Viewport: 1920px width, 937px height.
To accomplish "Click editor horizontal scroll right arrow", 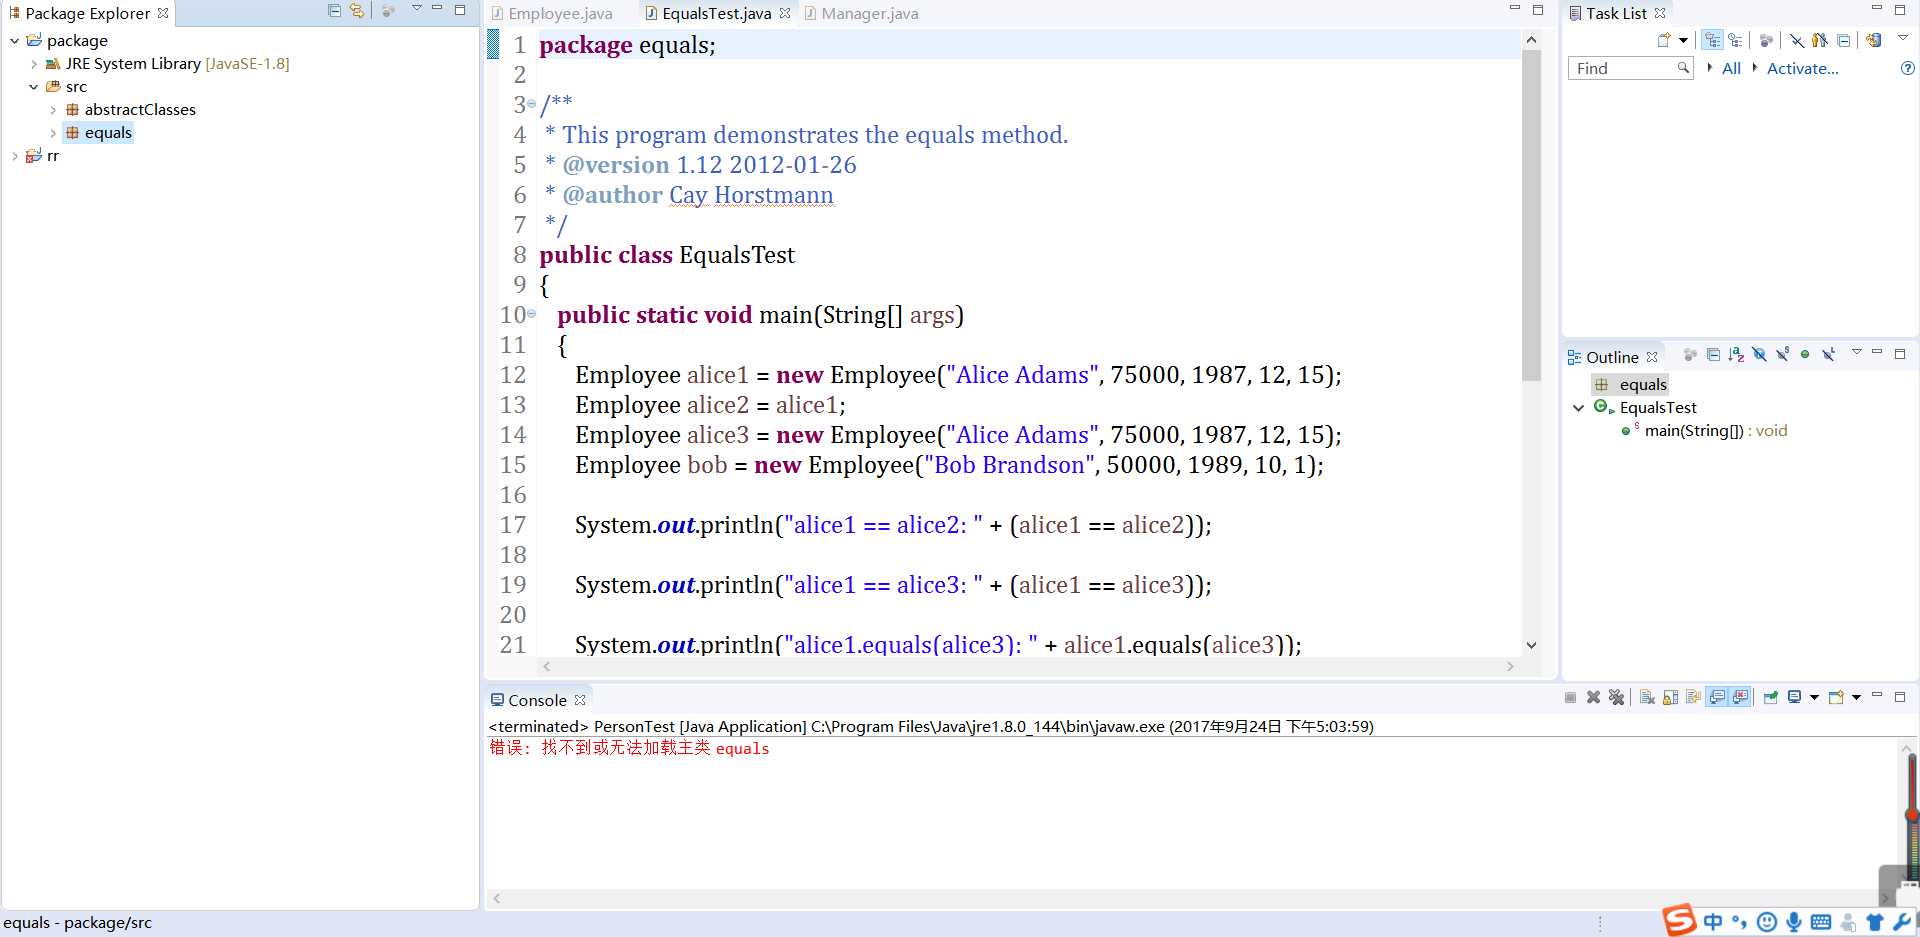I will tap(1510, 666).
